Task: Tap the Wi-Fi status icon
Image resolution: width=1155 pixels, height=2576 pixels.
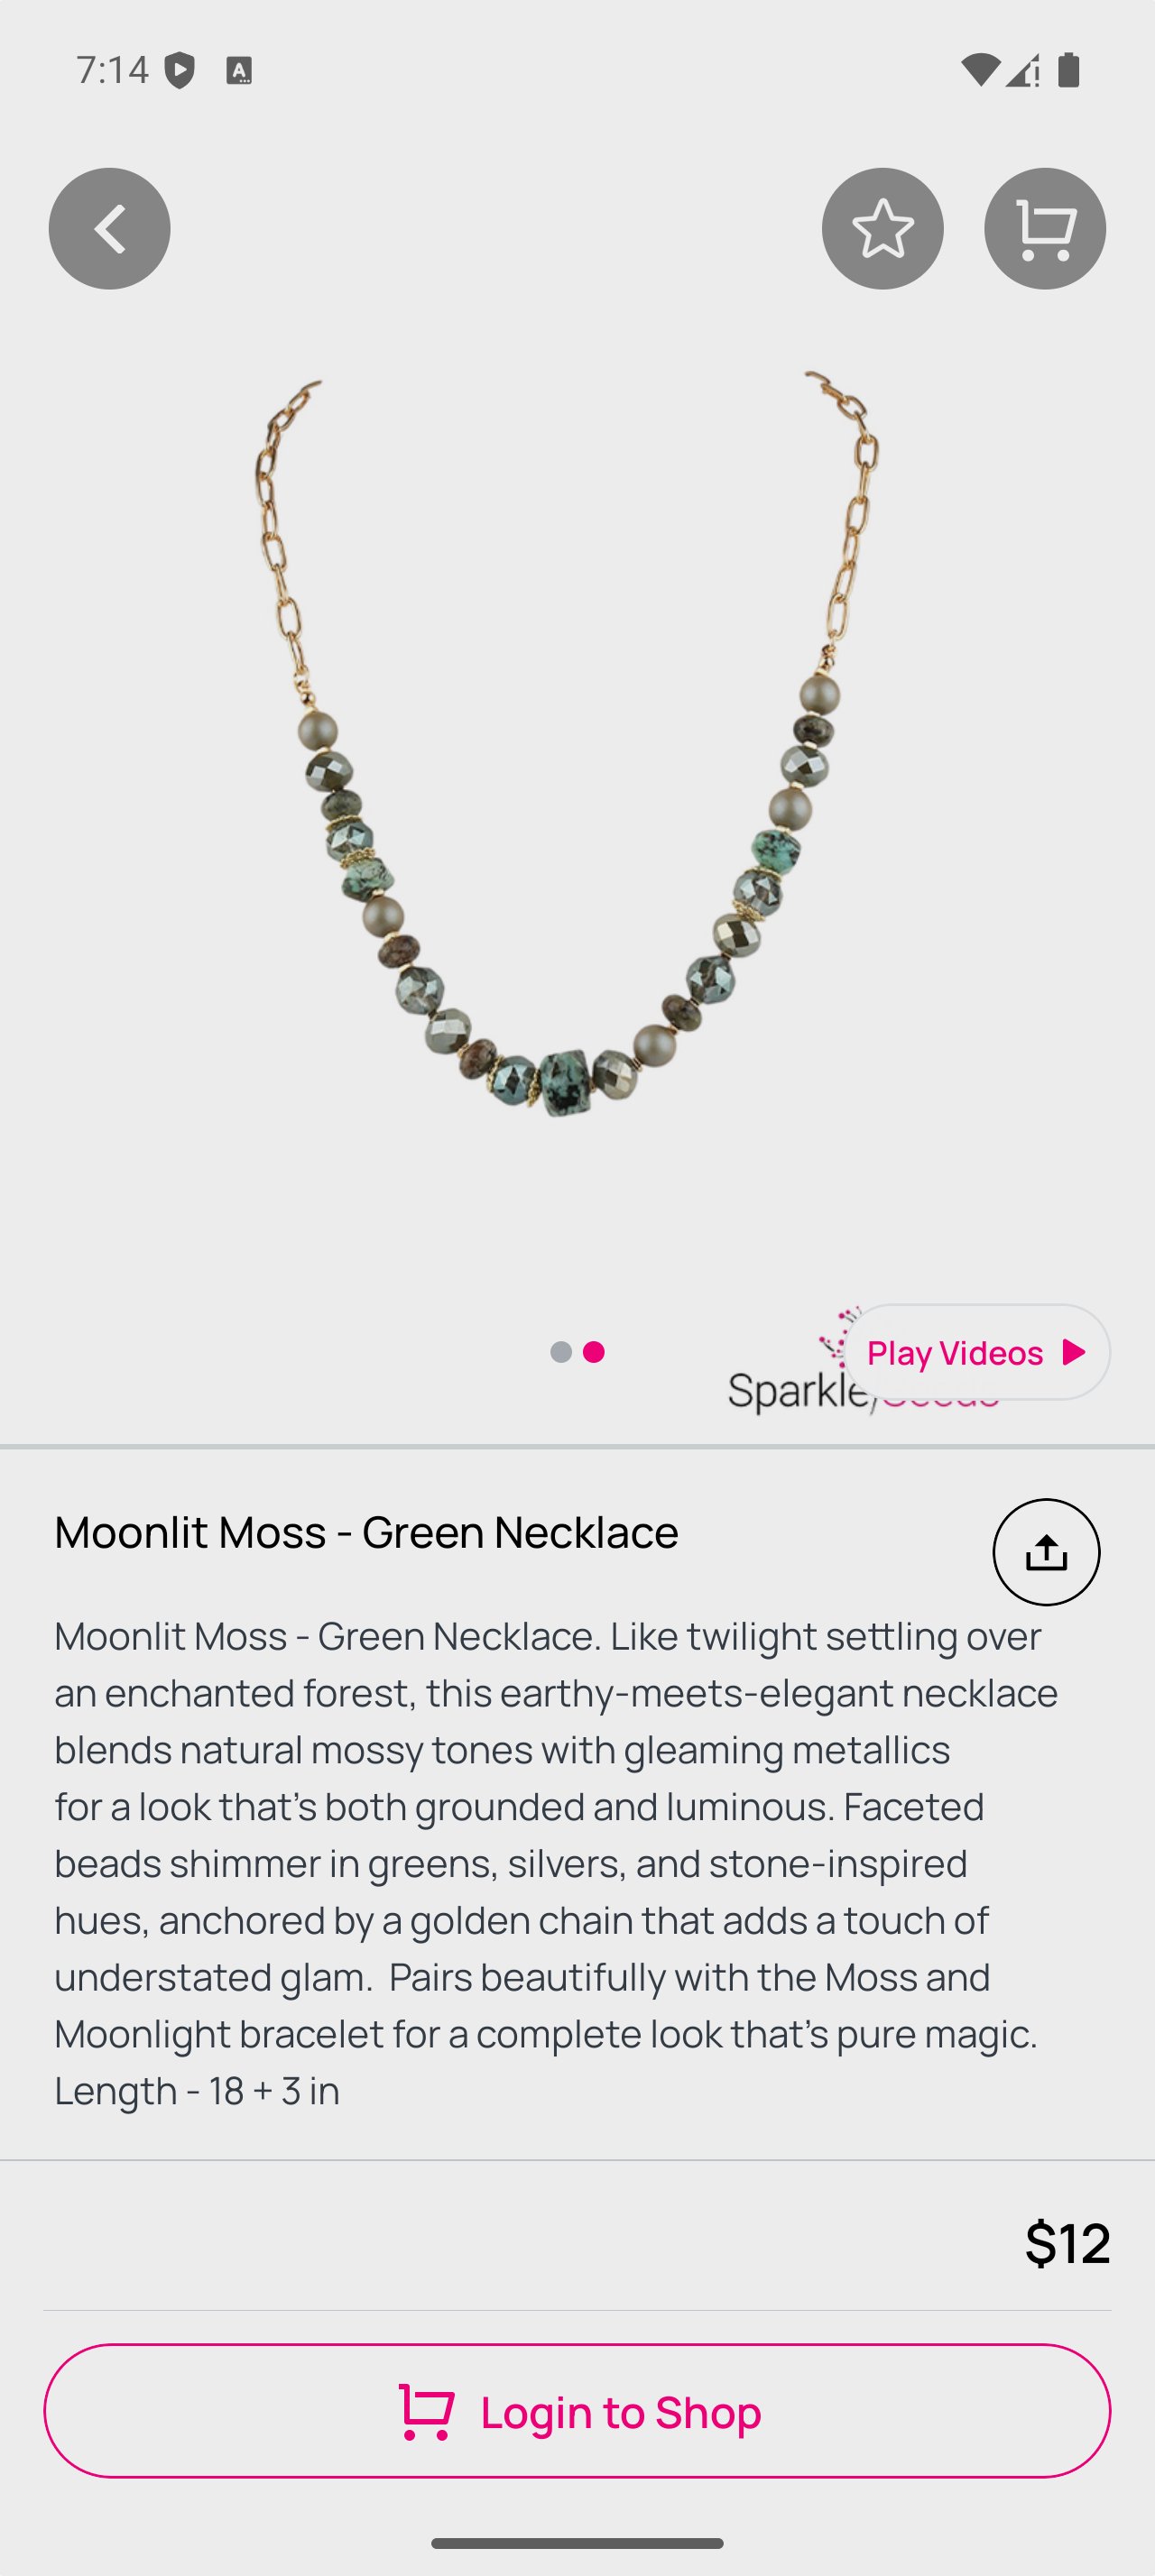Action: 979,70
